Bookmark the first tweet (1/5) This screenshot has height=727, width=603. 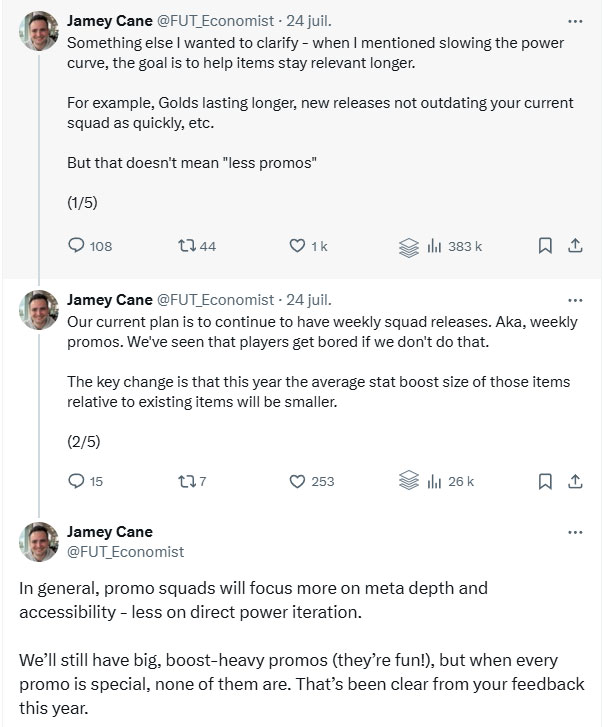(545, 245)
